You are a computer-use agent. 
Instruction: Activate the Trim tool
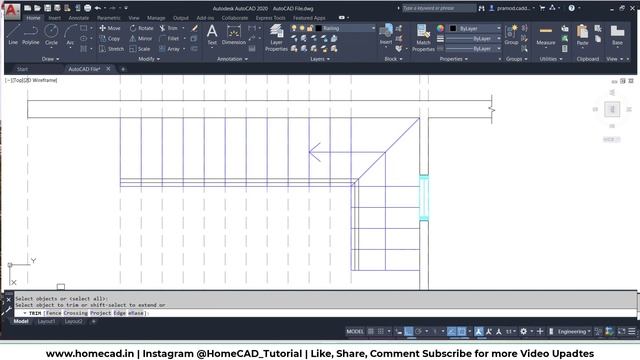pyautogui.click(x=169, y=28)
